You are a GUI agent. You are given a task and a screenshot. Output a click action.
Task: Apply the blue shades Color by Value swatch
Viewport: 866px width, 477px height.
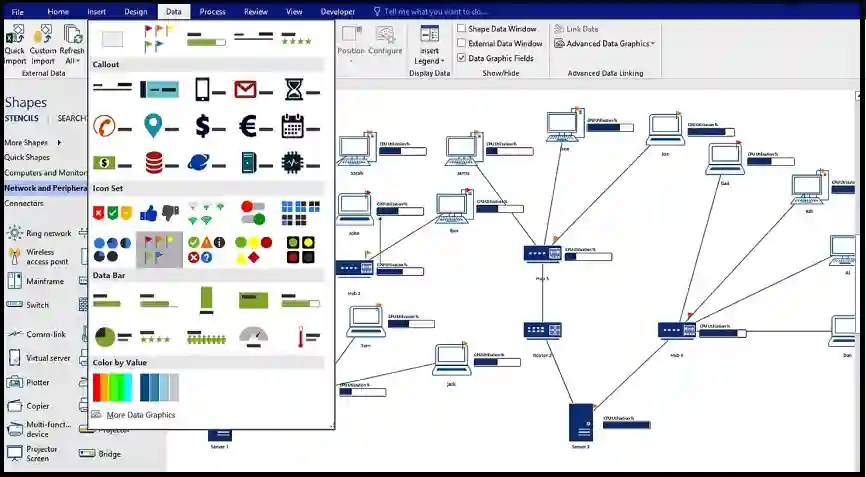(x=160, y=387)
